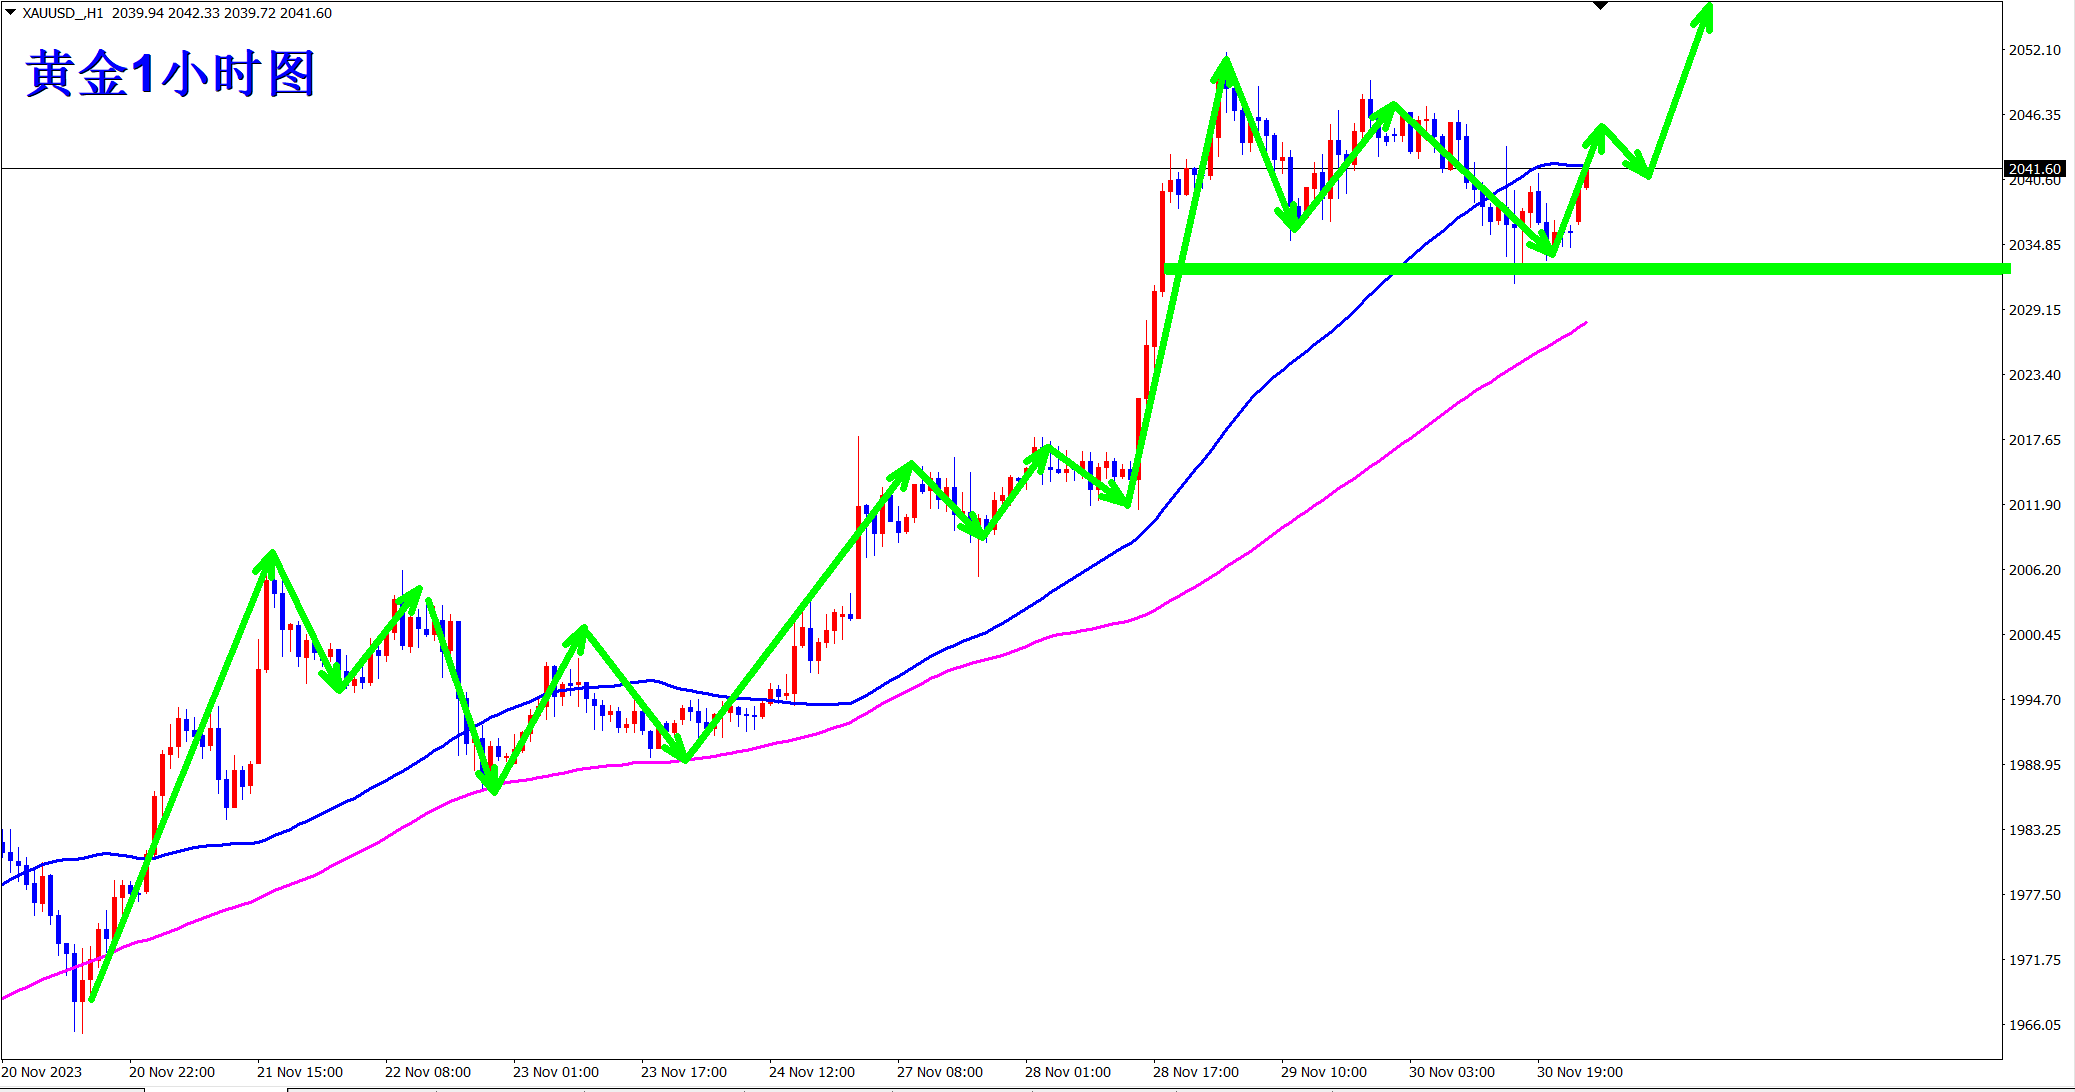Click the OHLC values 2039.94 2042.33 text
The width and height of the screenshot is (2075, 1092).
pyautogui.click(x=190, y=13)
